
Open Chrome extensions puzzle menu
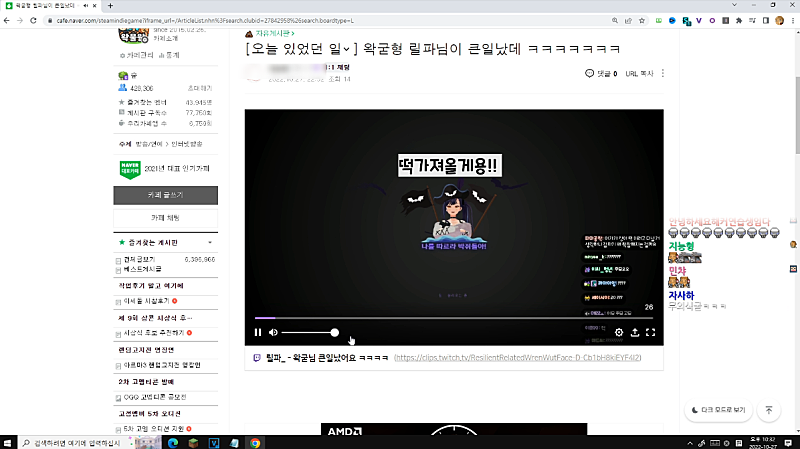coord(739,20)
